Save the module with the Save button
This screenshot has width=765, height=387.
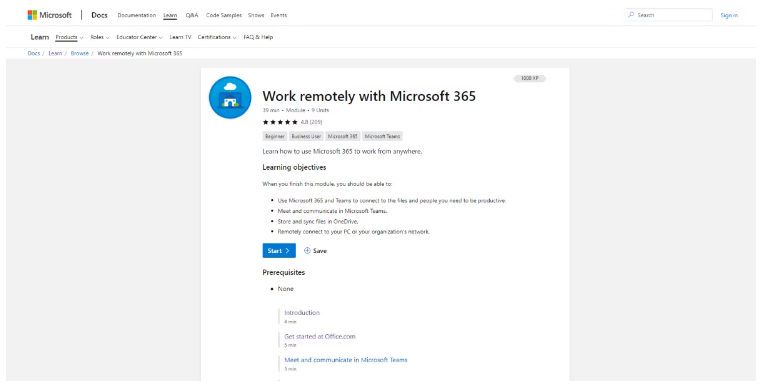[x=316, y=250]
